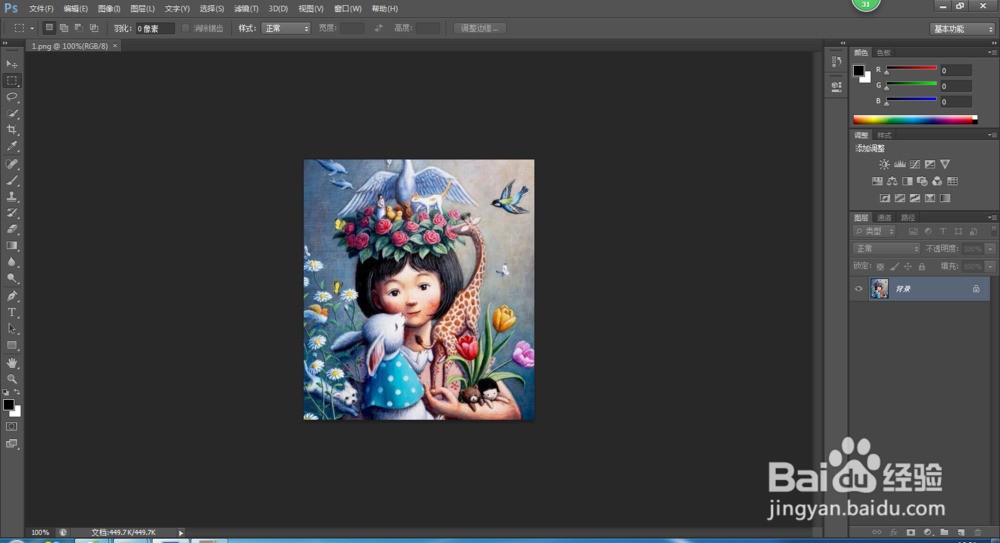Choose Intersect with Selection mode
This screenshot has width=1000, height=543.
click(94, 28)
